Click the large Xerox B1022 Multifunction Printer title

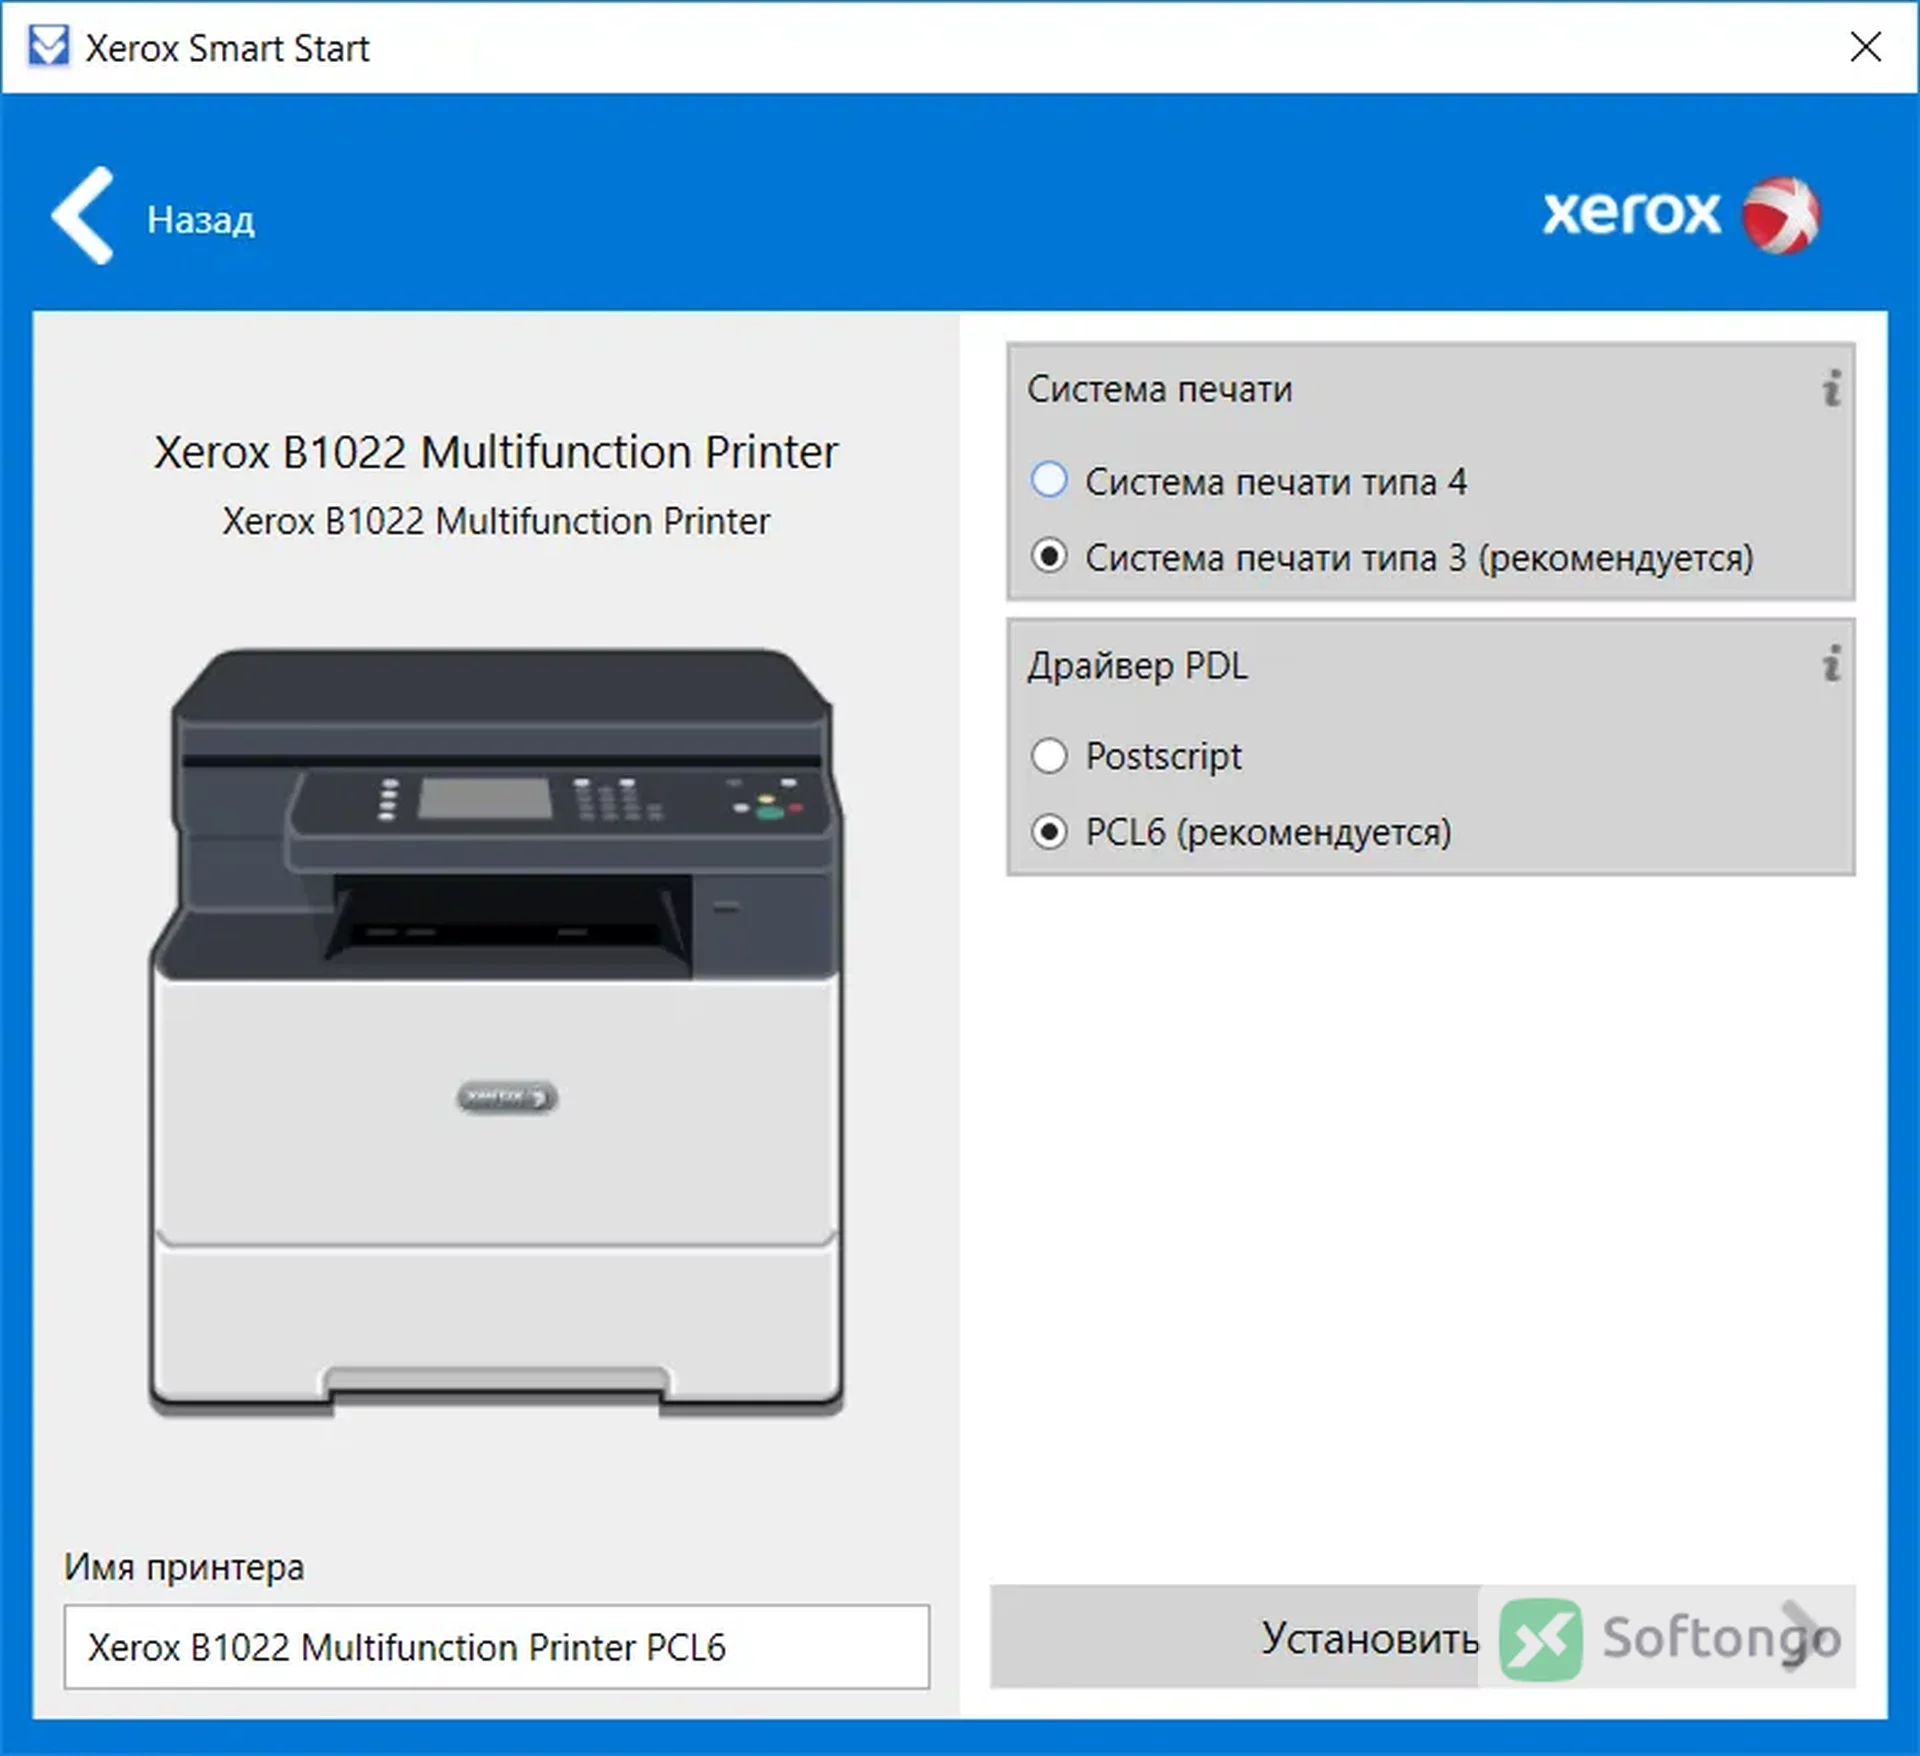496,452
